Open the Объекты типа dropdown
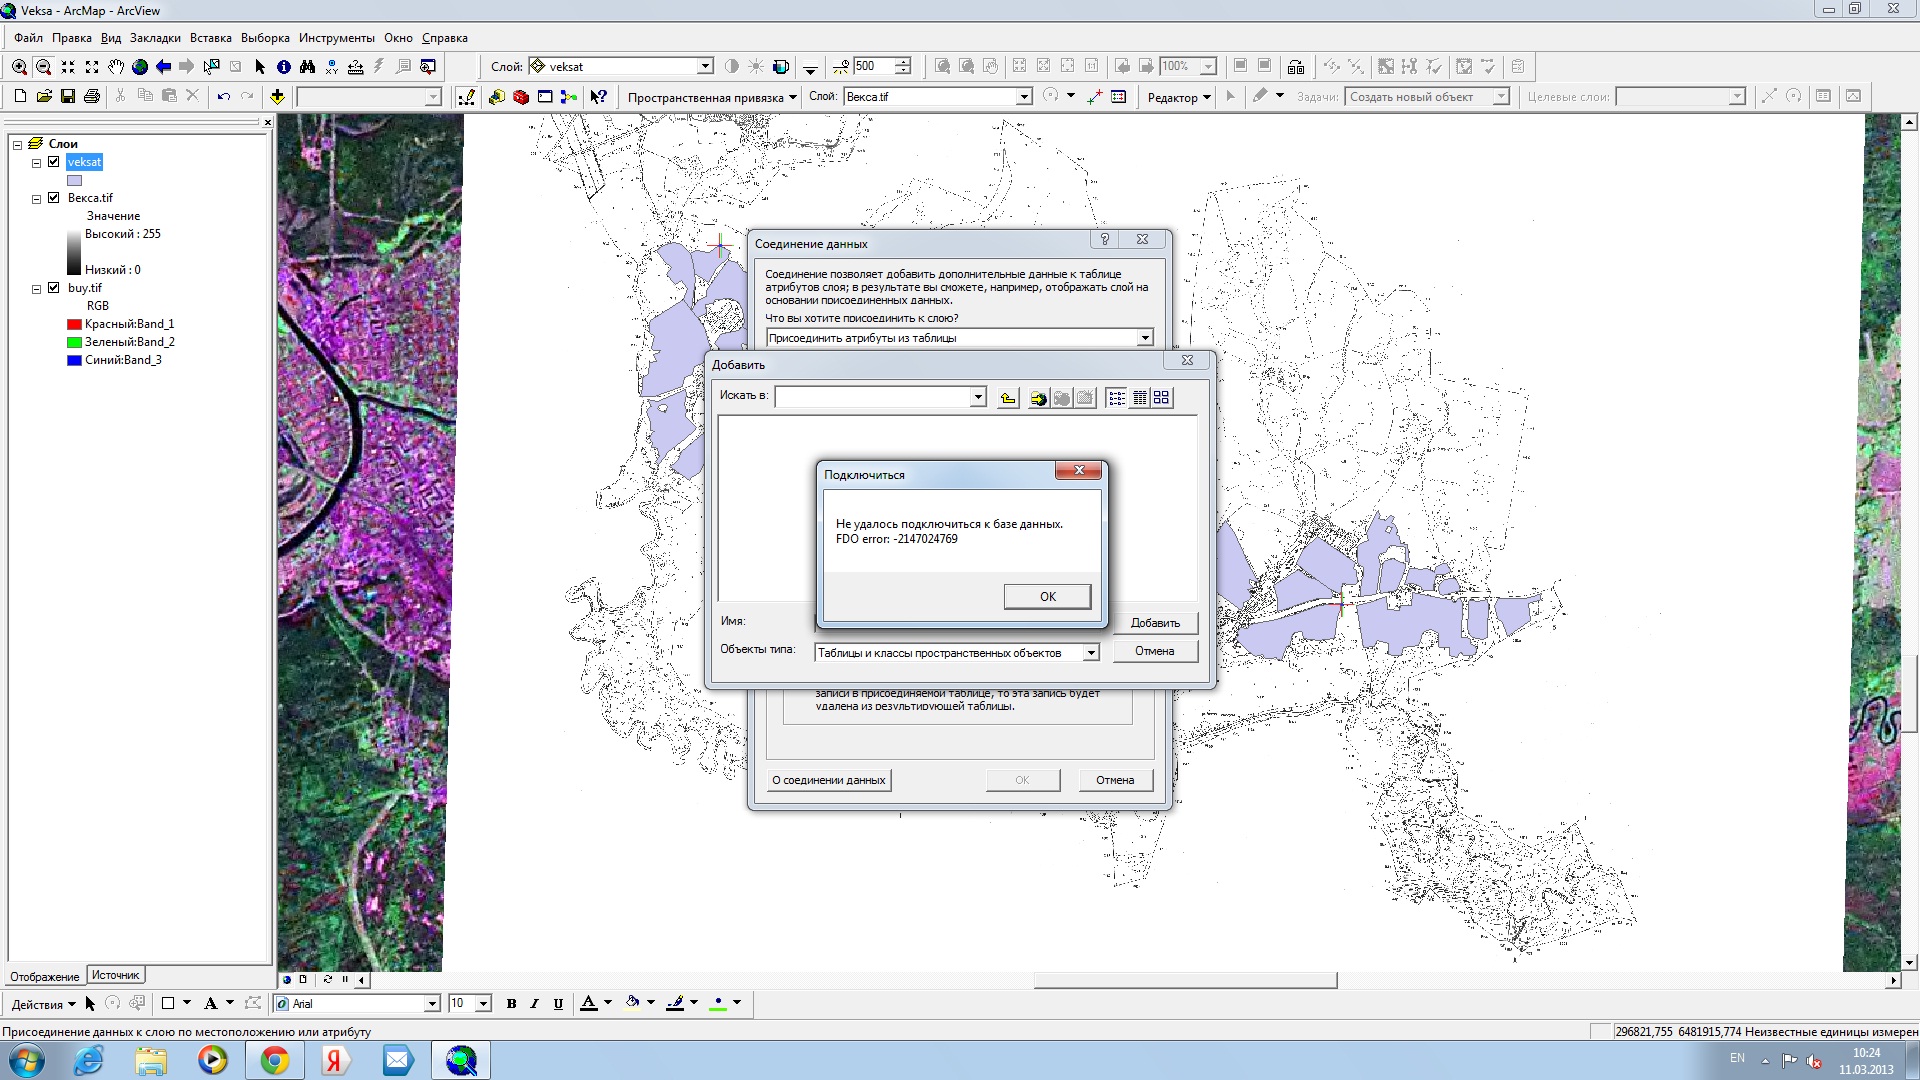The width and height of the screenshot is (1920, 1080). pyautogui.click(x=1091, y=653)
